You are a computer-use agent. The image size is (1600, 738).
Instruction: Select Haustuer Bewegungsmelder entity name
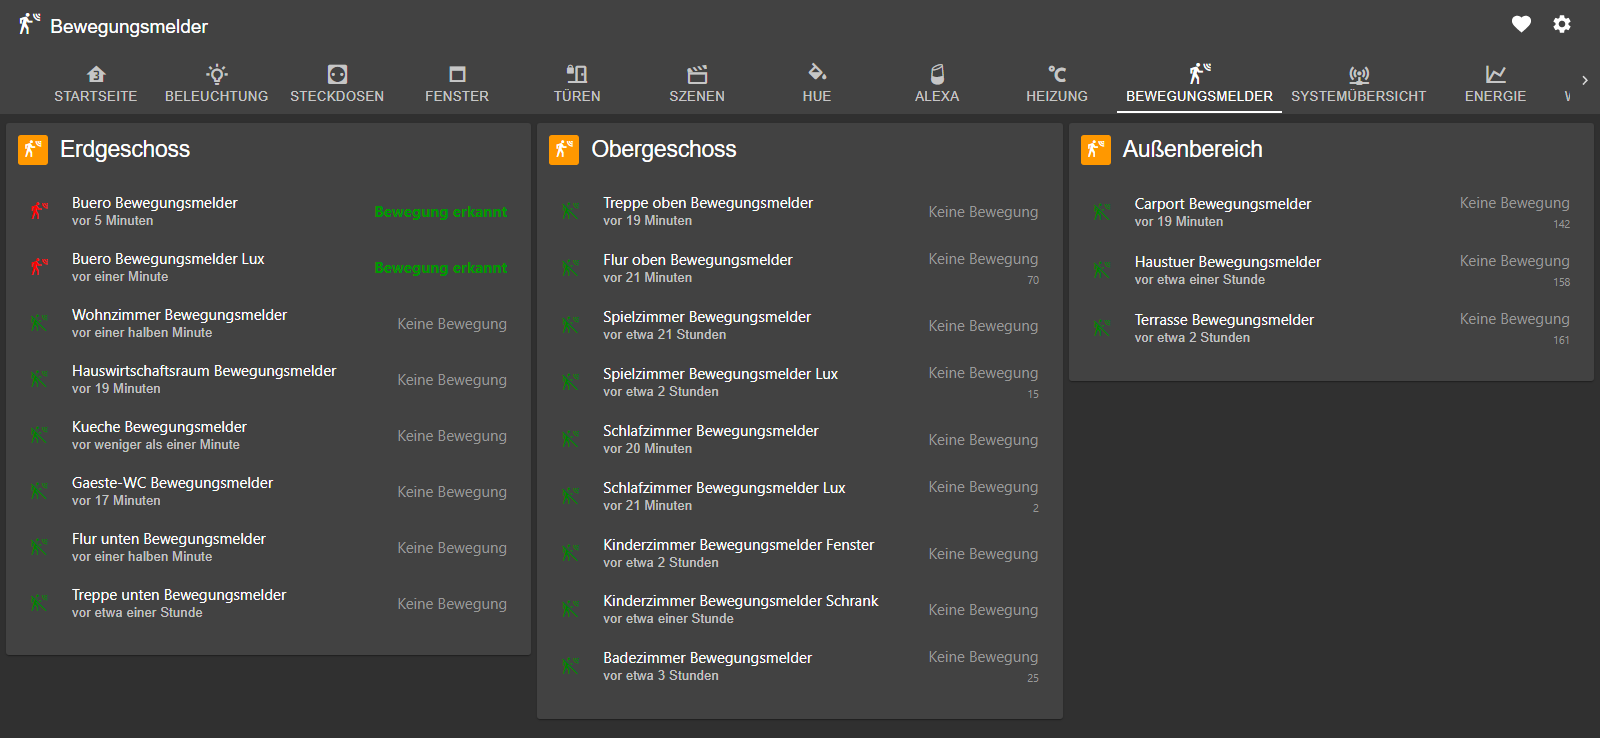pyautogui.click(x=1228, y=262)
